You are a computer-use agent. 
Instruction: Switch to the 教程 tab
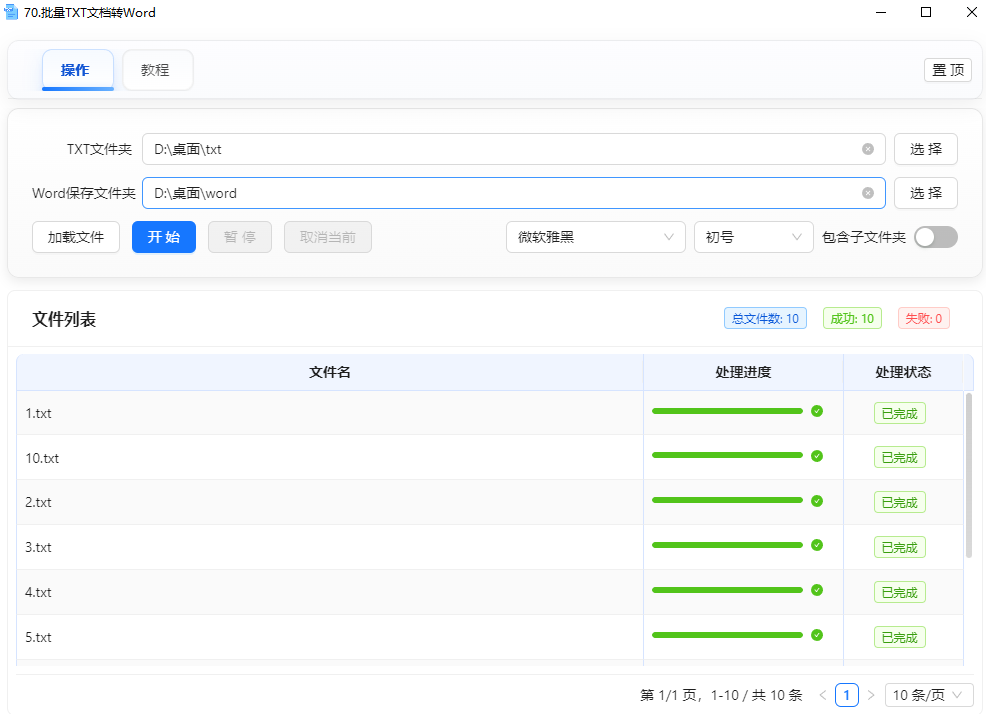coord(156,70)
